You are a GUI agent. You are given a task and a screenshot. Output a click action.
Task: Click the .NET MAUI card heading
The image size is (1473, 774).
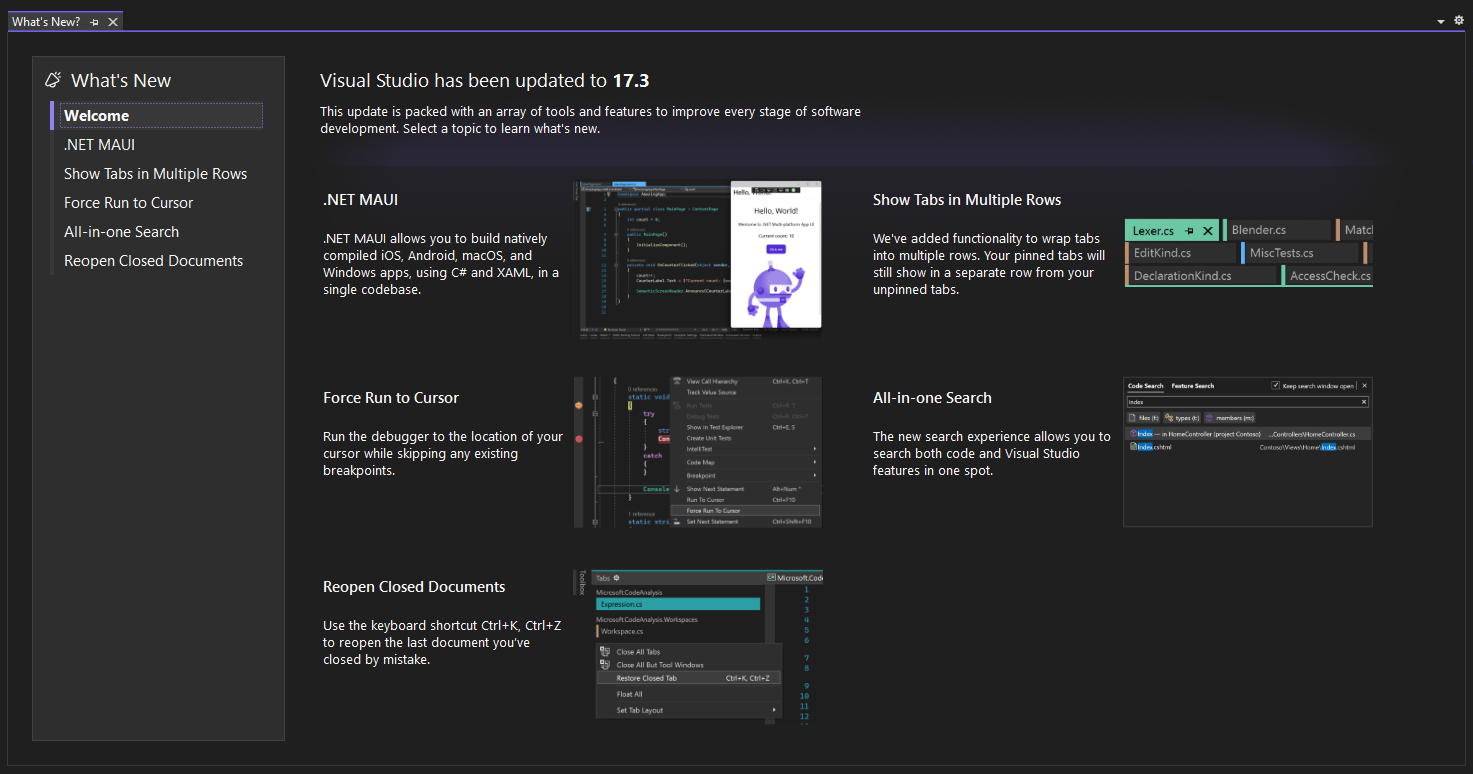[360, 200]
